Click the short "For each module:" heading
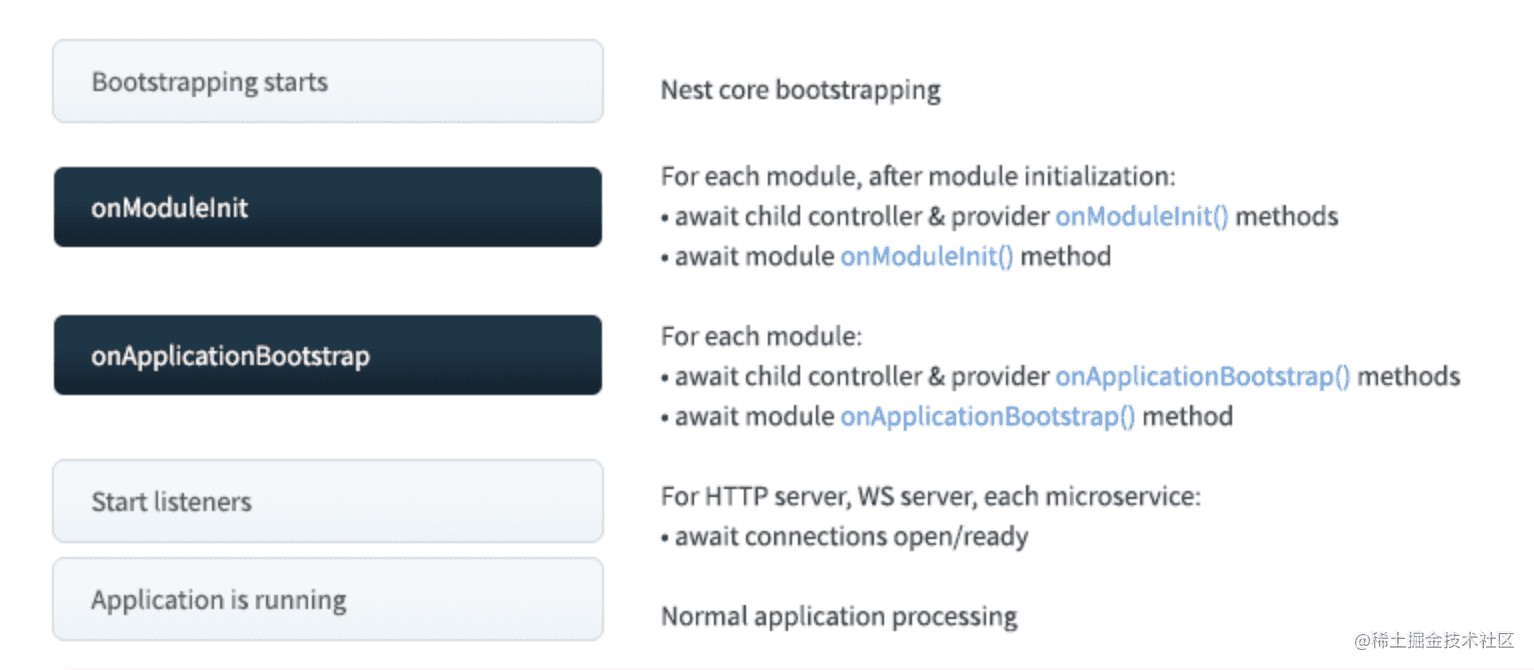 (760, 336)
